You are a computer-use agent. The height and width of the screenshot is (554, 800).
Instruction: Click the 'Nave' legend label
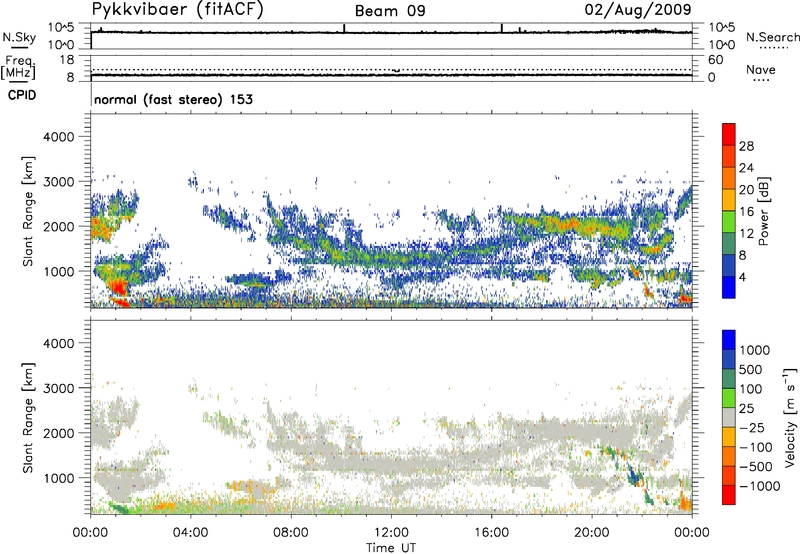click(x=761, y=69)
